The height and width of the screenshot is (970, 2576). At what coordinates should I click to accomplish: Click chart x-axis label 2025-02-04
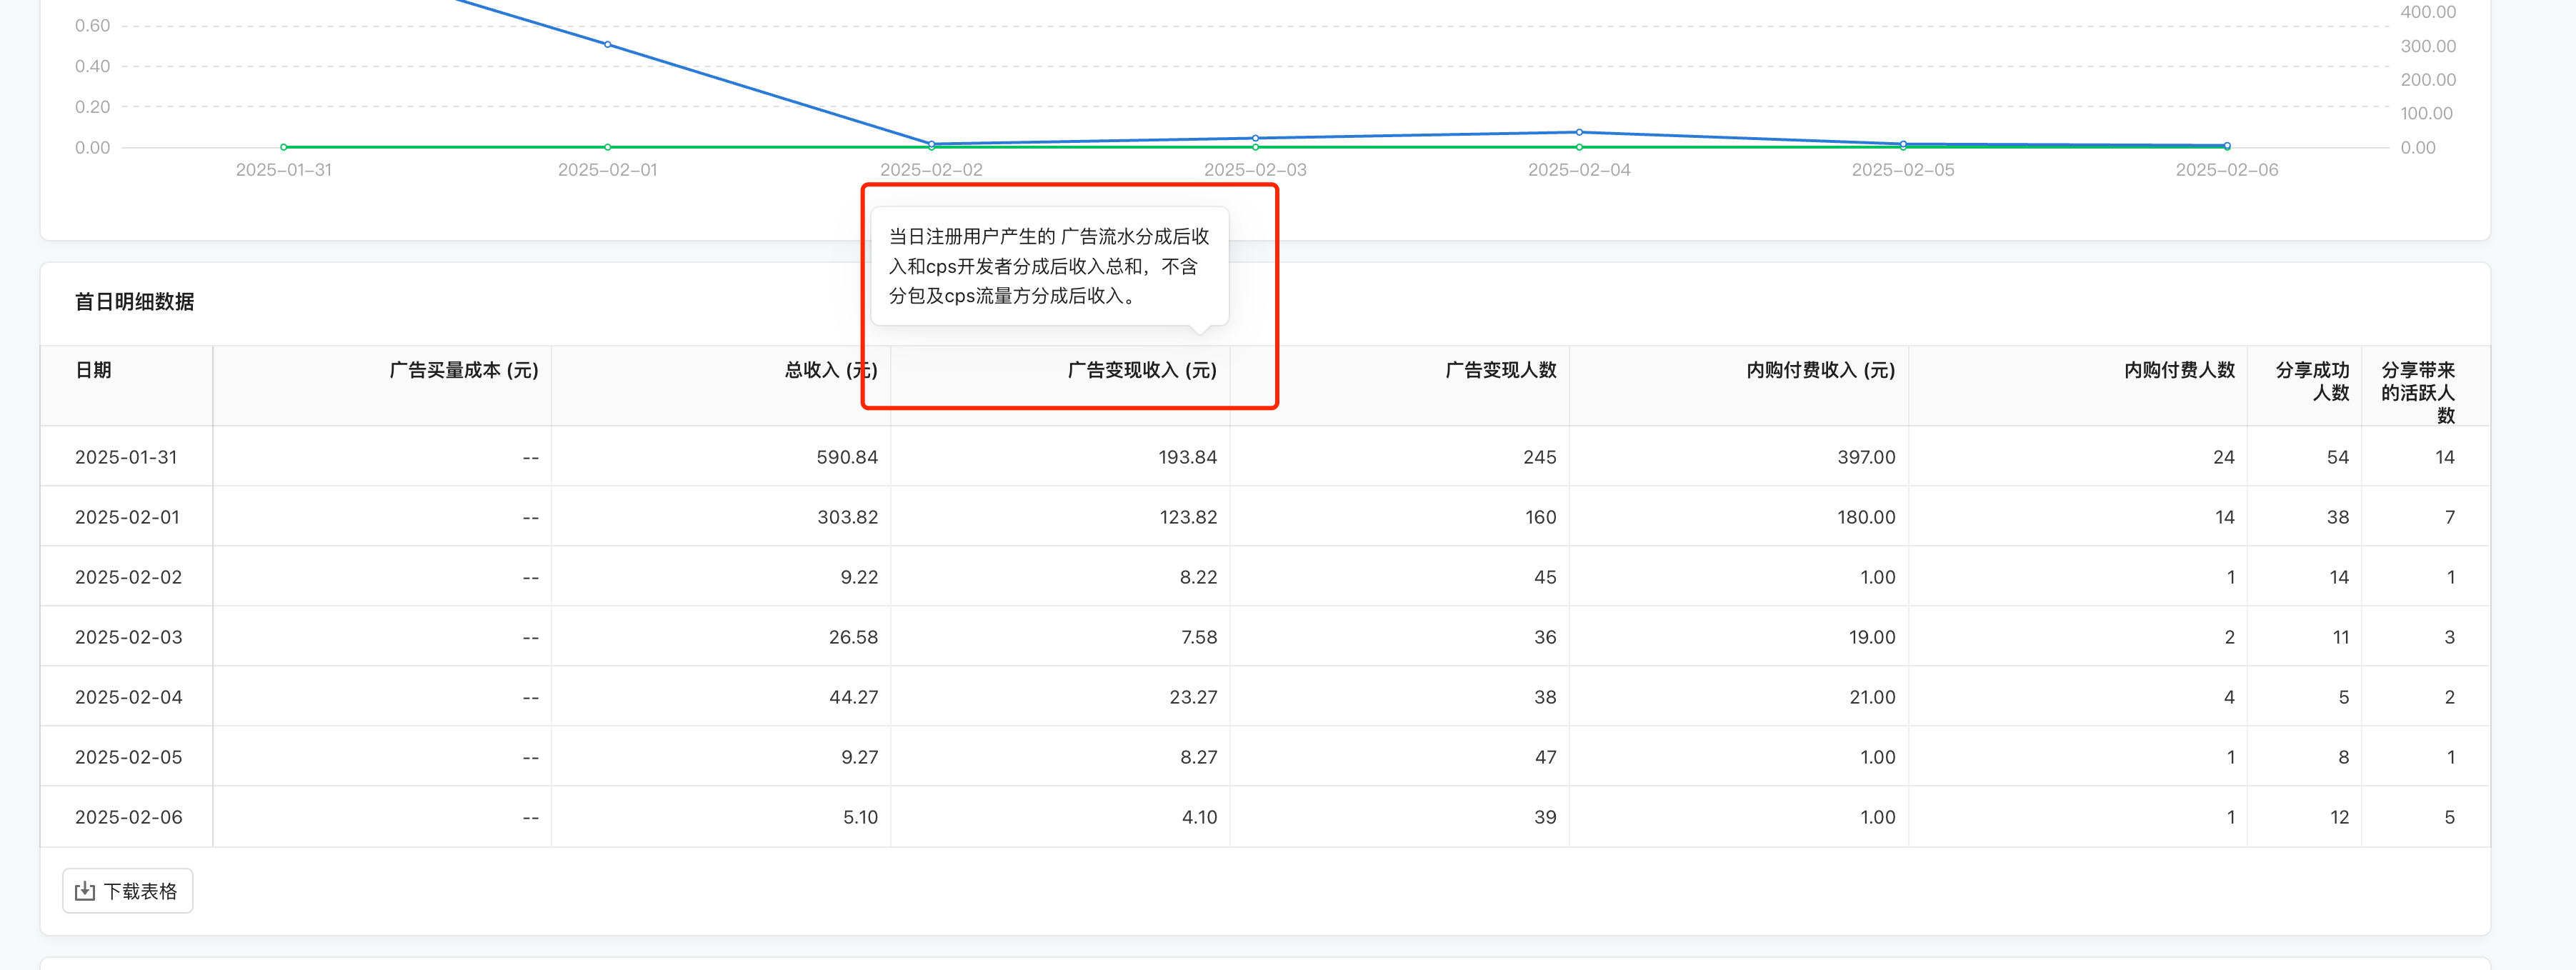(1579, 170)
